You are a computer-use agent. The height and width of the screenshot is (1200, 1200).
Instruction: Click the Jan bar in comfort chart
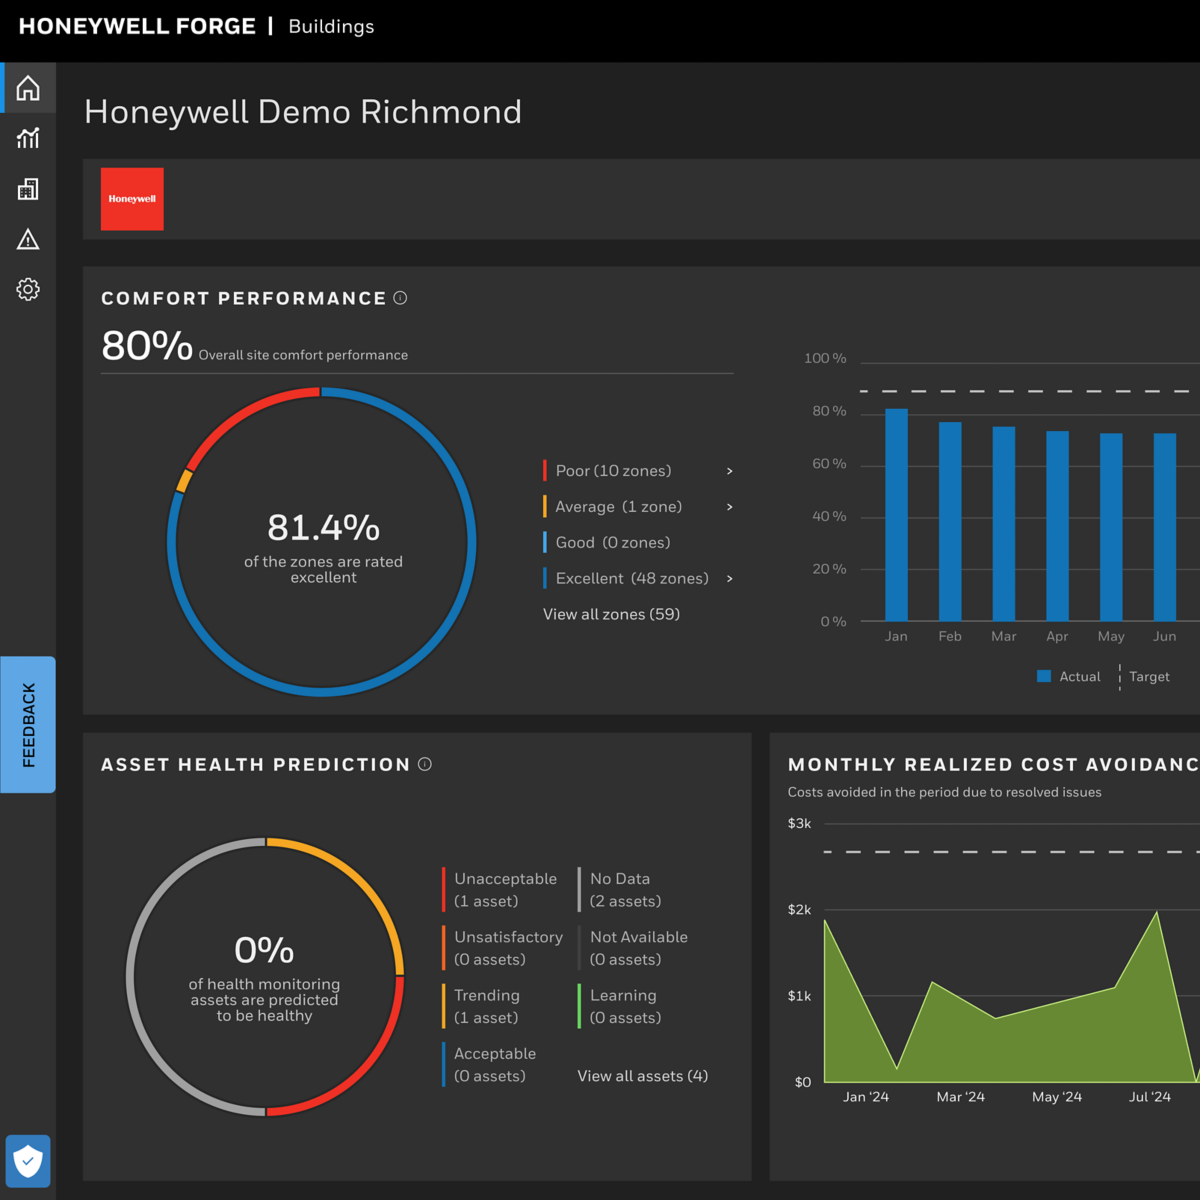pos(897,515)
